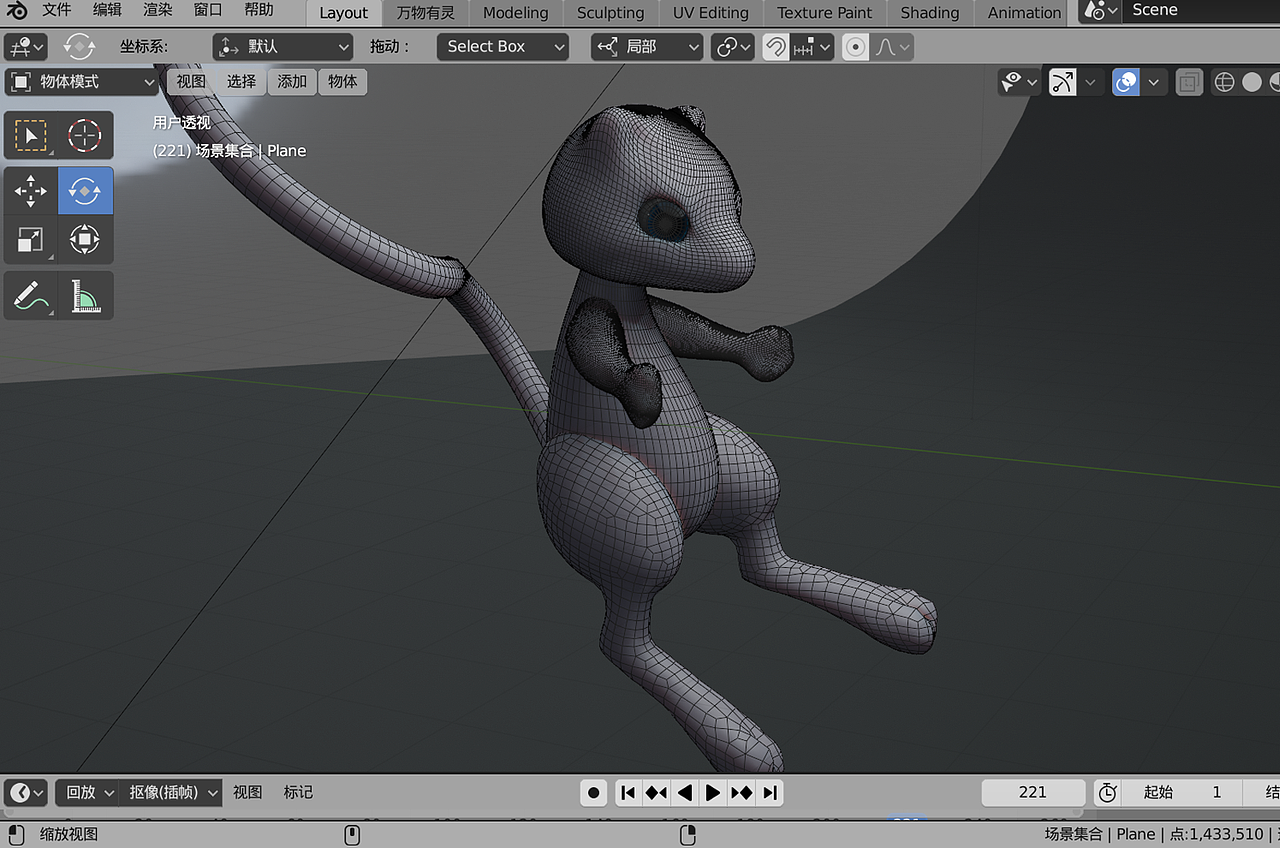Open proportional falloff curve dropdown
The image size is (1280, 848).
point(891,47)
